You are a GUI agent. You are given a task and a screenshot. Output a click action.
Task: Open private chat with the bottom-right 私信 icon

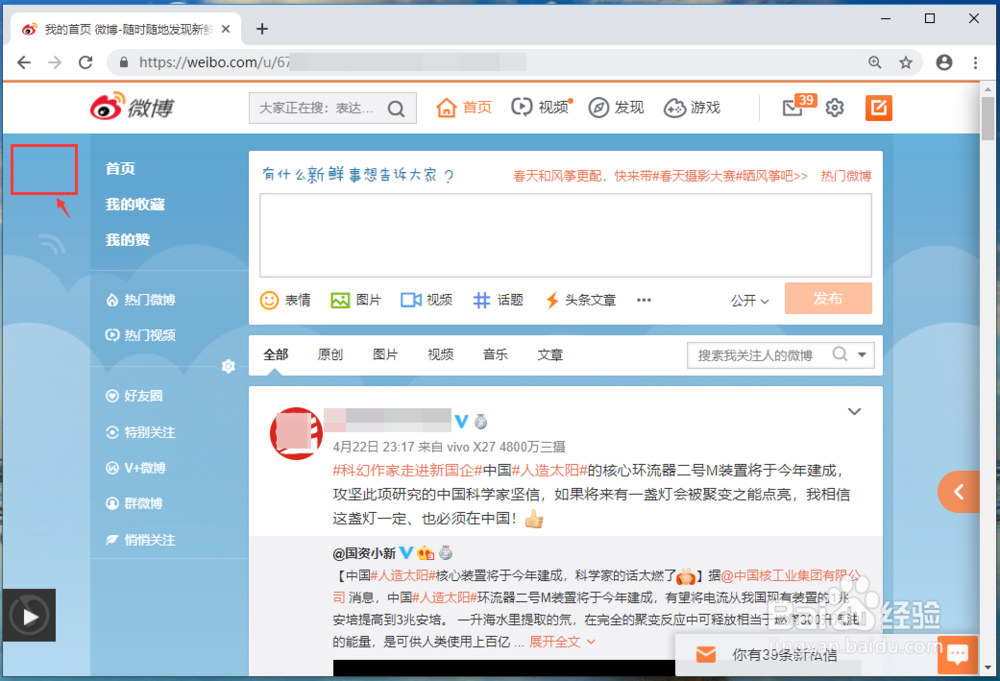tap(957, 654)
